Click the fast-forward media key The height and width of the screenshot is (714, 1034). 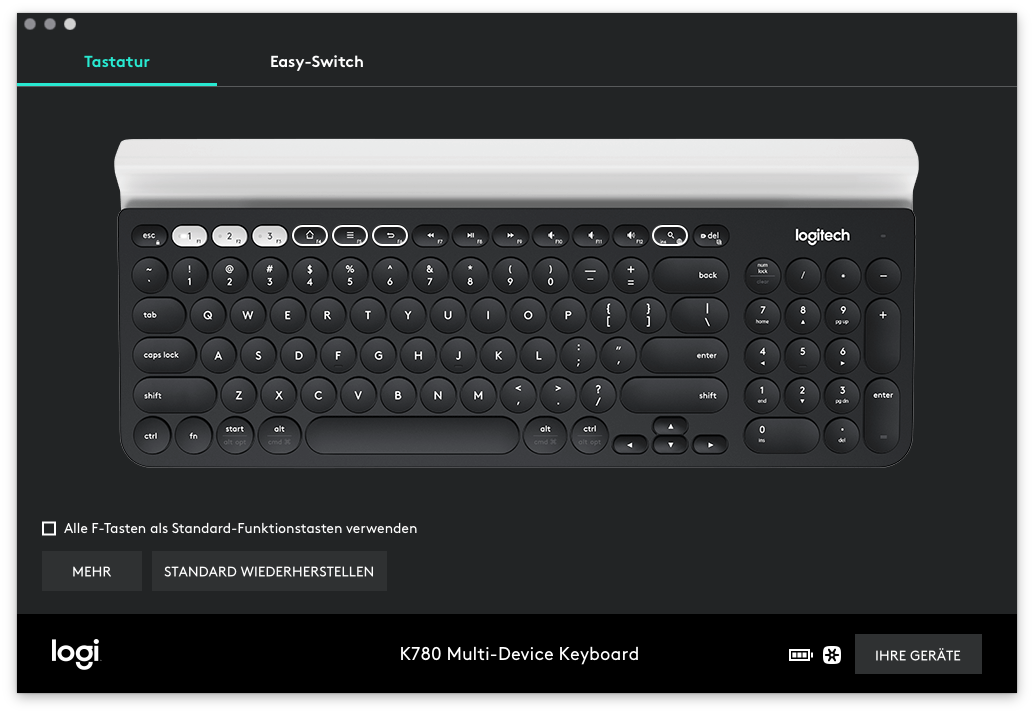[510, 236]
